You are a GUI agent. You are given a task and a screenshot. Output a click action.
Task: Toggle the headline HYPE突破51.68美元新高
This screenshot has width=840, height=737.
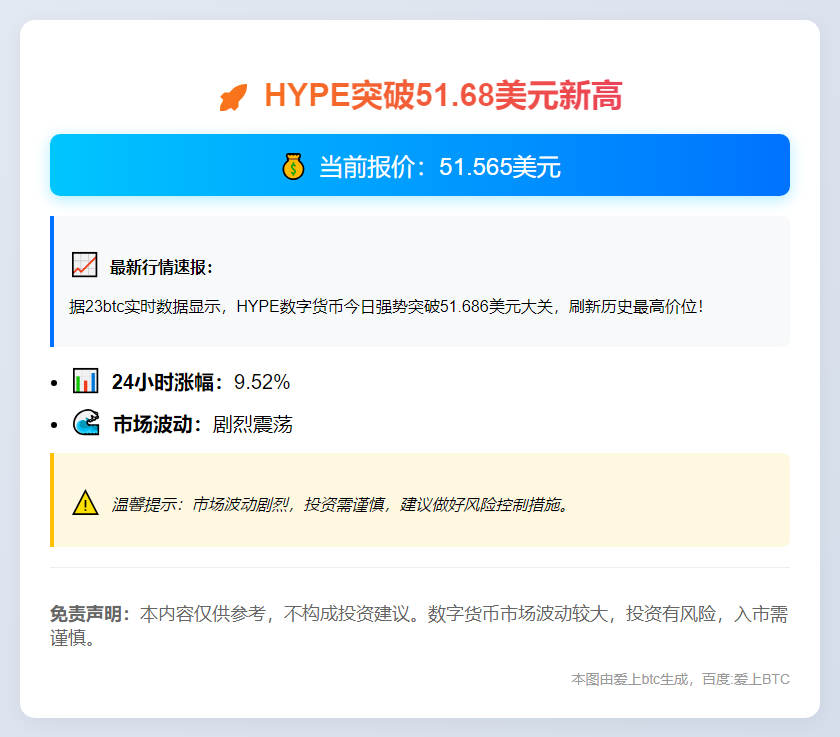click(420, 95)
